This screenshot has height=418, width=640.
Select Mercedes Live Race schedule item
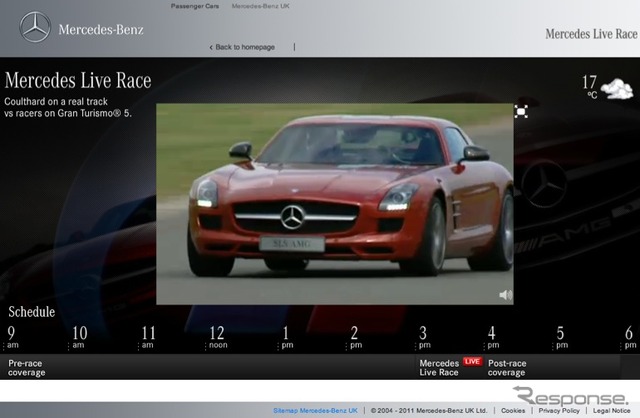(x=439, y=368)
